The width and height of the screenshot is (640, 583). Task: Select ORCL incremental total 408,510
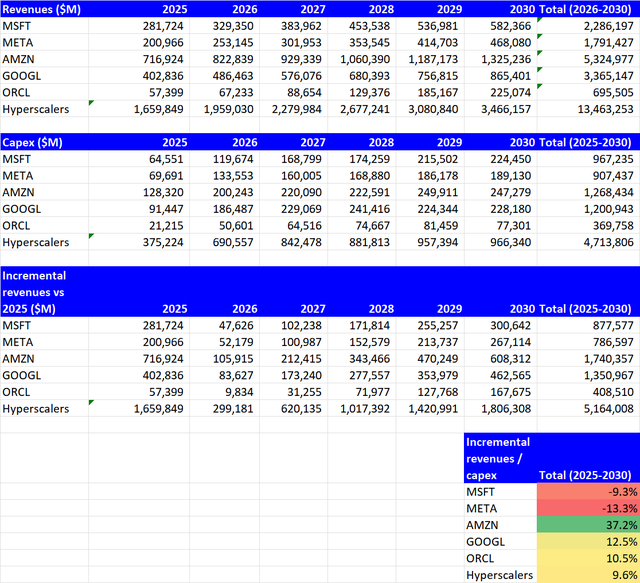point(588,392)
